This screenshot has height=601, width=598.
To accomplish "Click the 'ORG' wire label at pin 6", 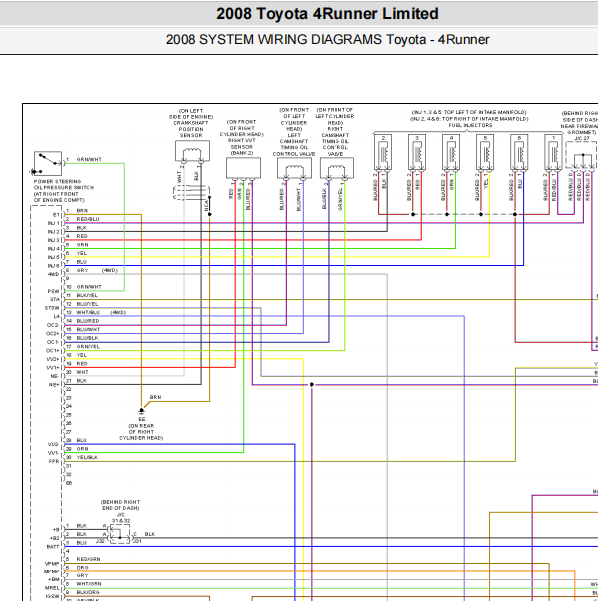I will [82, 568].
